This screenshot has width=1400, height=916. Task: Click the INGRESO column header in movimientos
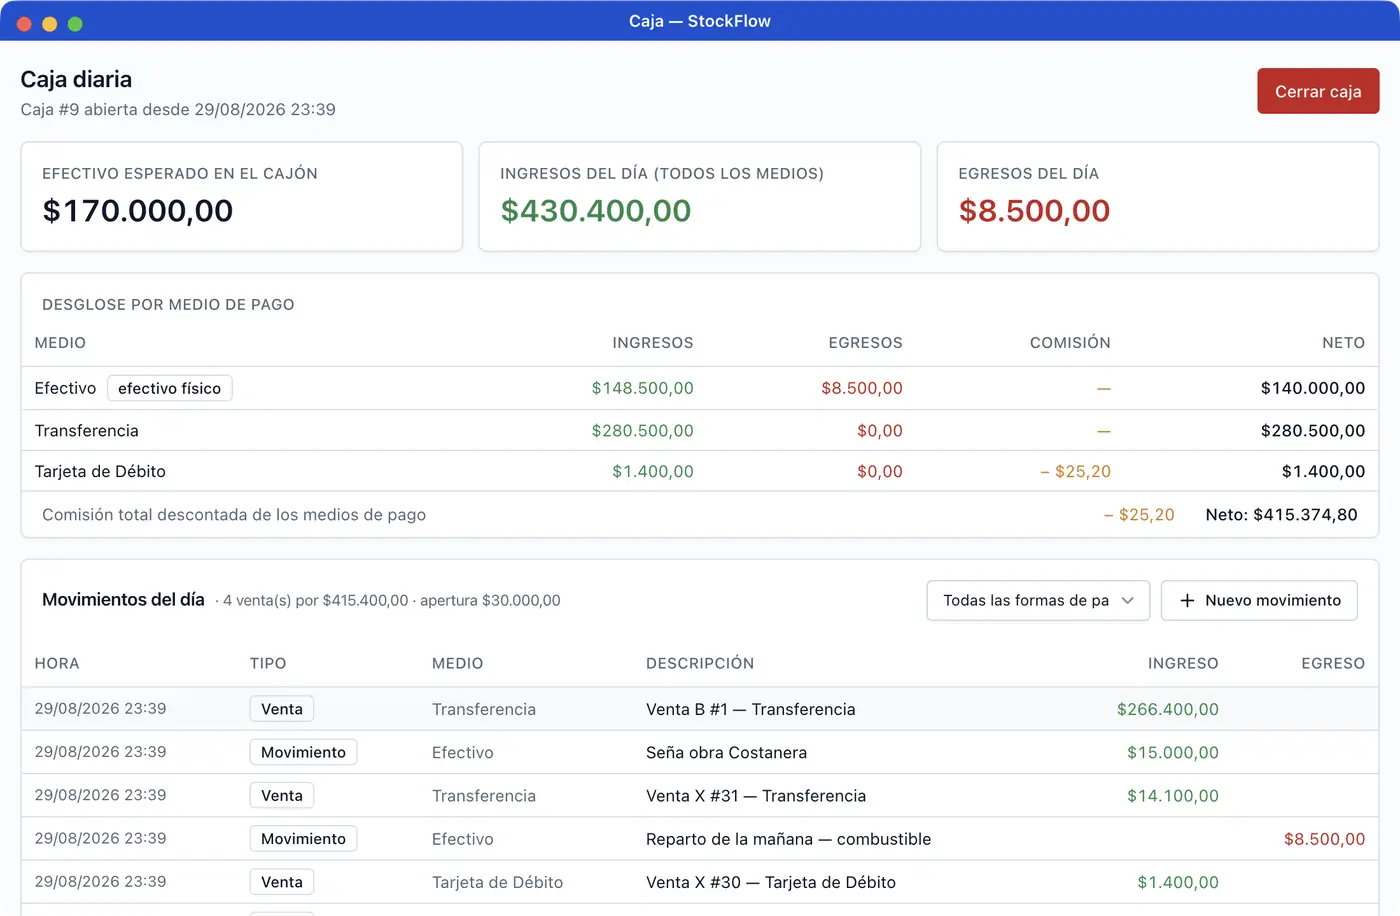[x=1183, y=663]
